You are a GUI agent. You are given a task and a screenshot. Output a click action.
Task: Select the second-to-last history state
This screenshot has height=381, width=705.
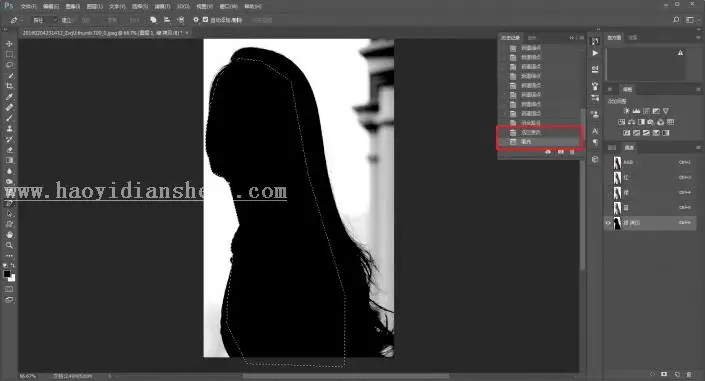(x=539, y=133)
